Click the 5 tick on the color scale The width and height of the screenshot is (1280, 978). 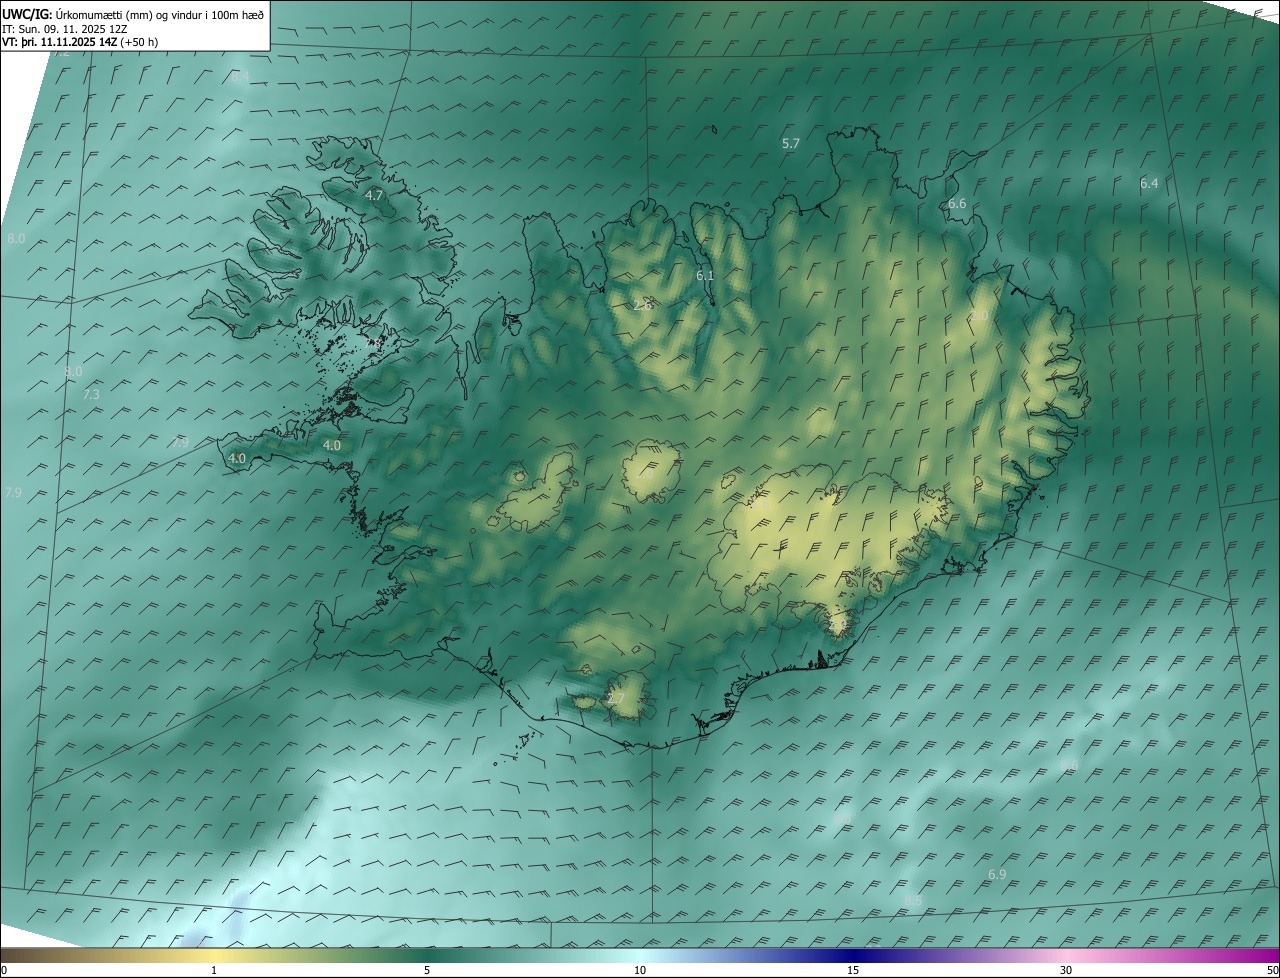pyautogui.click(x=427, y=971)
